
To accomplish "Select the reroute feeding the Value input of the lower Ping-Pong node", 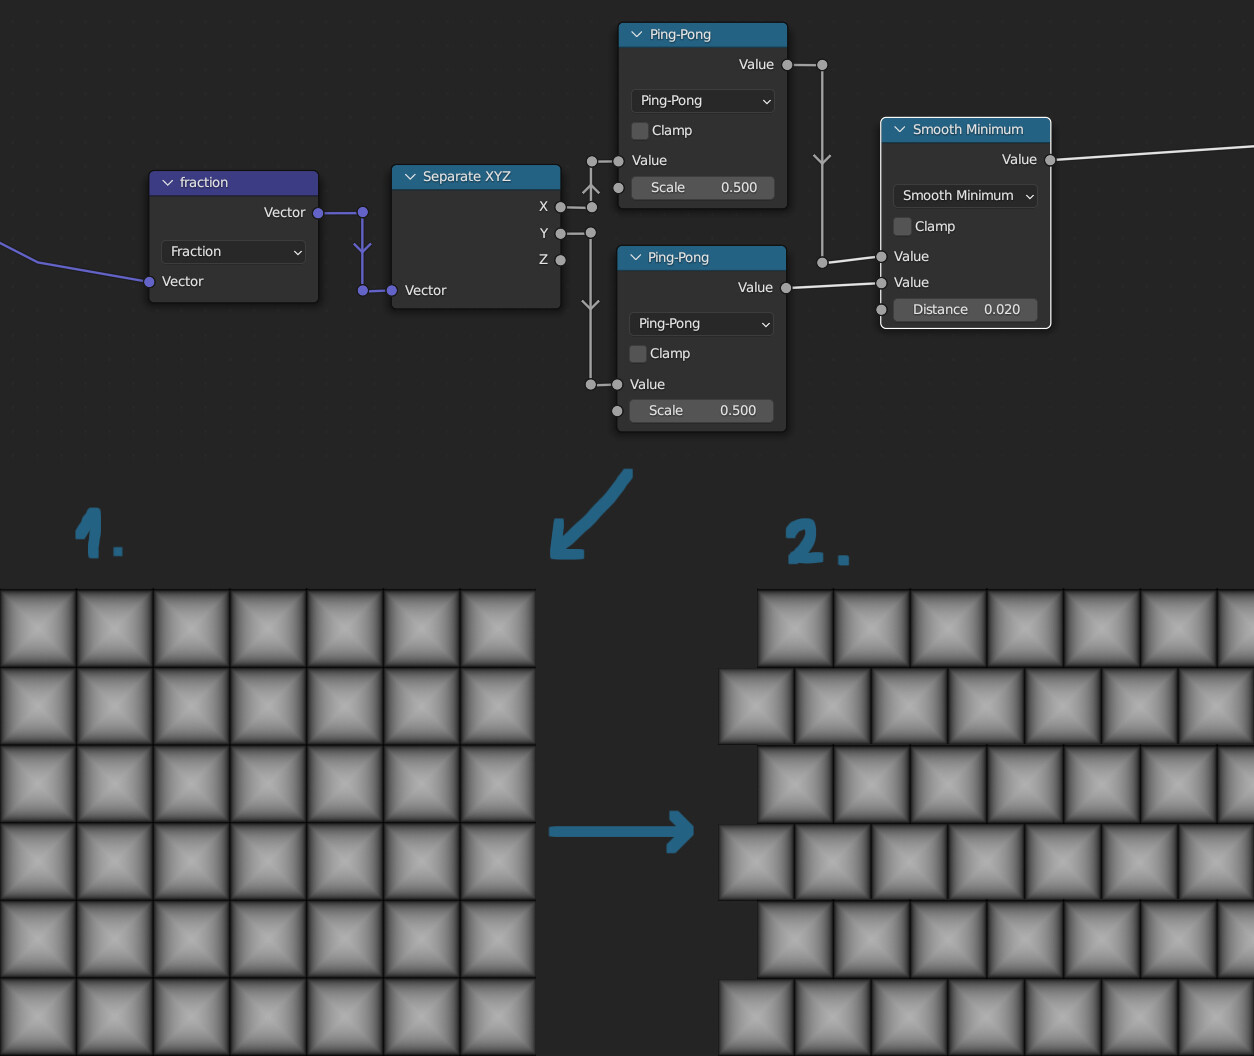I will pyautogui.click(x=591, y=385).
